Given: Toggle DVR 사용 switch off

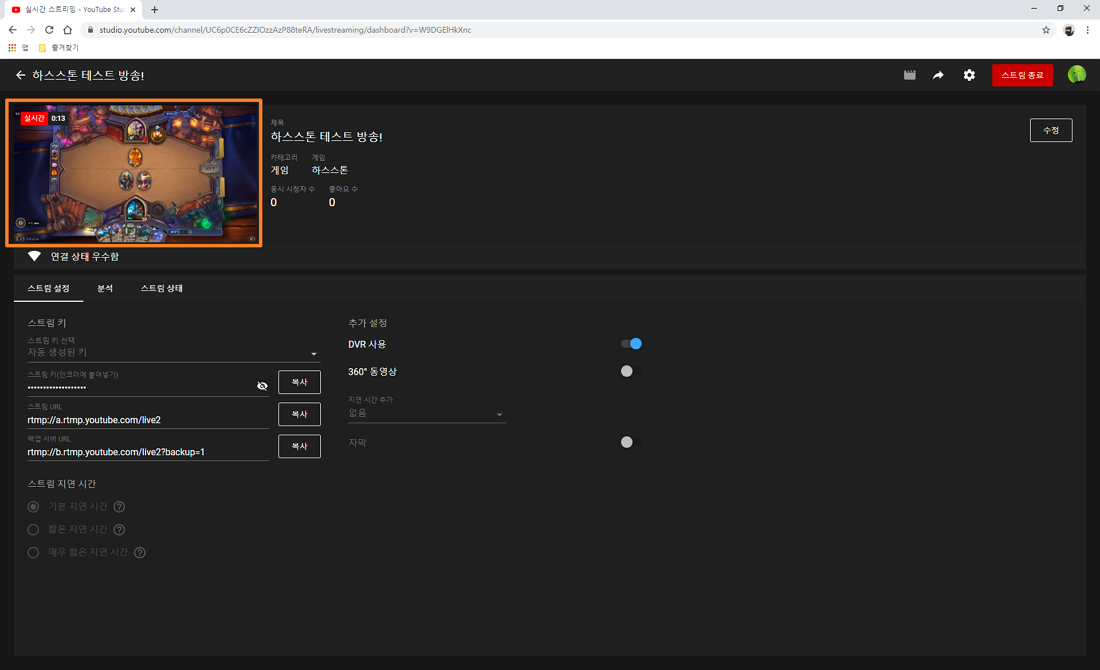Looking at the screenshot, I should [x=631, y=344].
